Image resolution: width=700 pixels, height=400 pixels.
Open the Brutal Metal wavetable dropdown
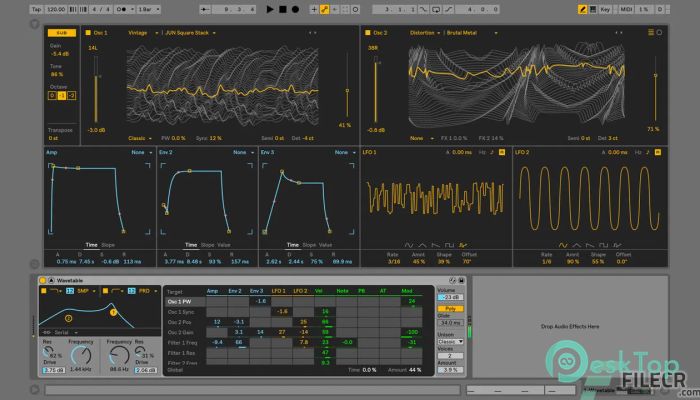pyautogui.click(x=471, y=33)
